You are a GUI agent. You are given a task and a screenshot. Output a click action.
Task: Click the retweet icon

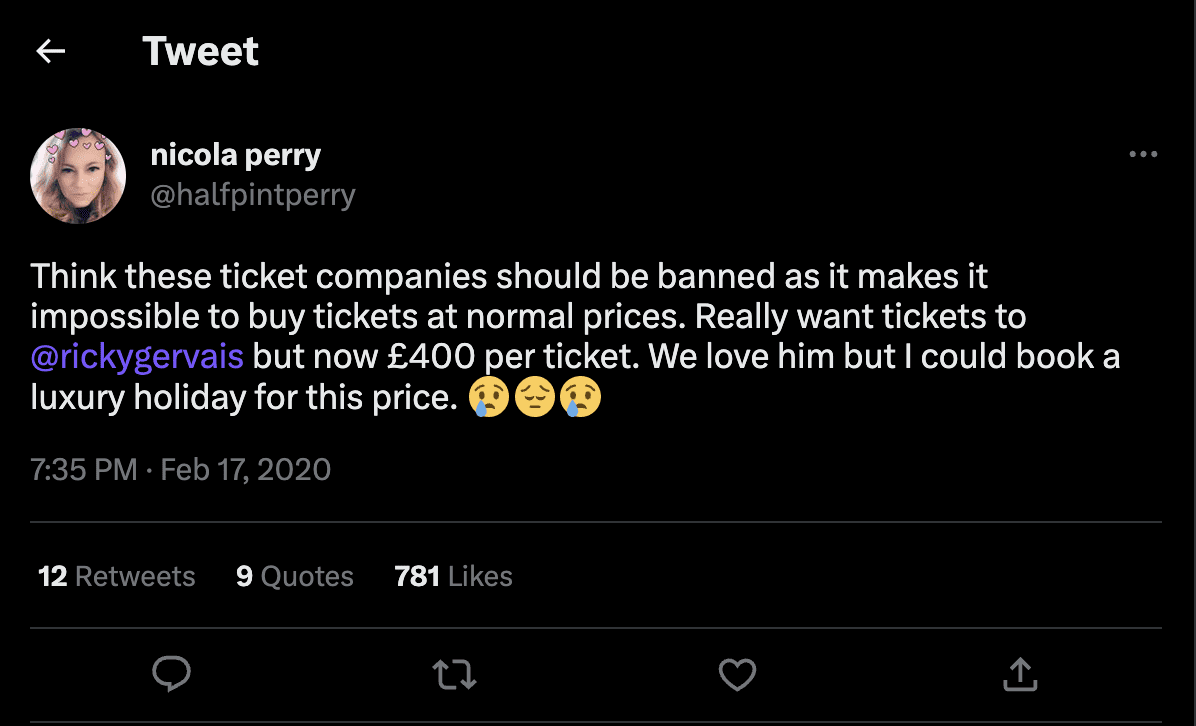(454, 675)
